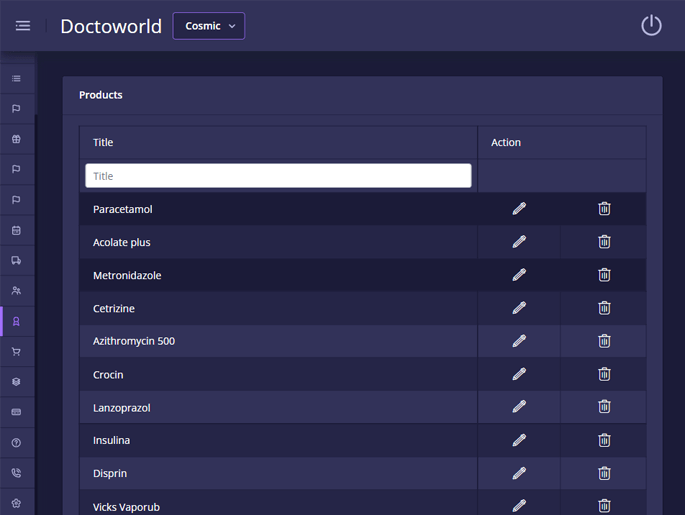Open the highlighted badge sidebar item
The height and width of the screenshot is (515, 685).
pos(16,321)
